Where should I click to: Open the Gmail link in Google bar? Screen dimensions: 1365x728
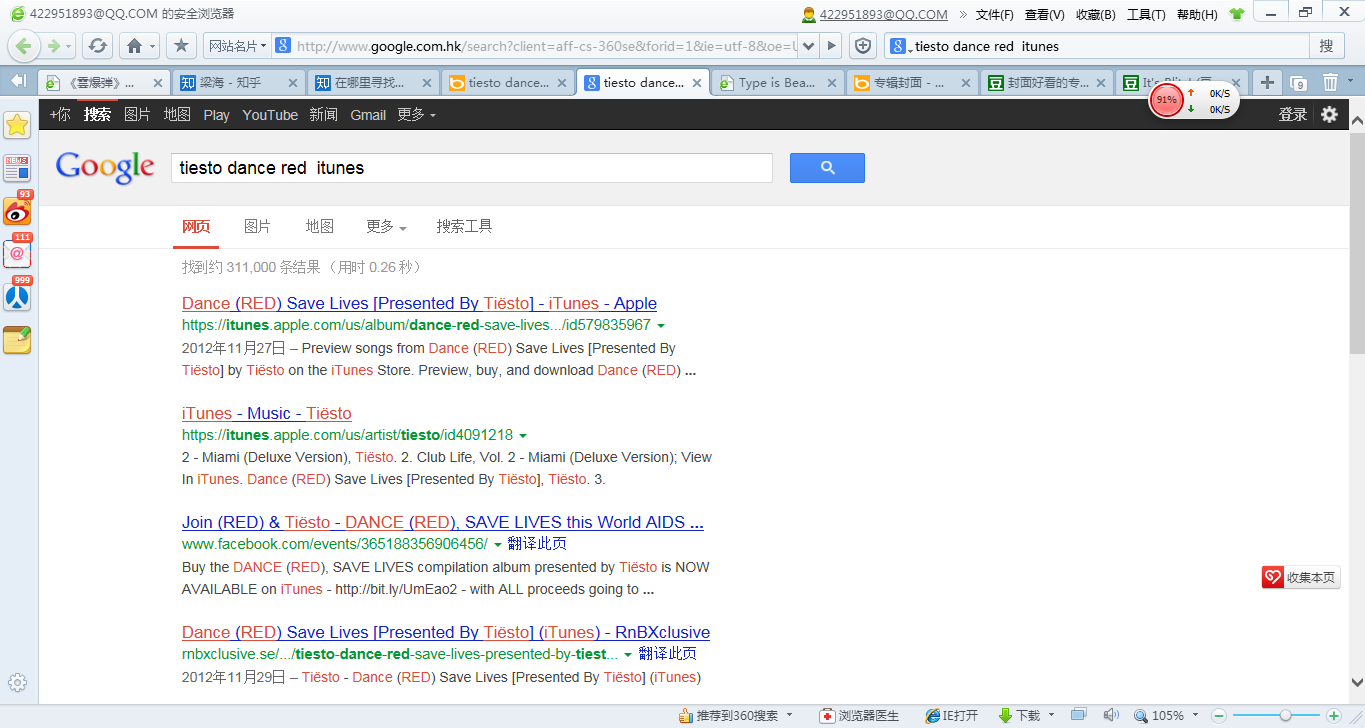click(x=368, y=115)
